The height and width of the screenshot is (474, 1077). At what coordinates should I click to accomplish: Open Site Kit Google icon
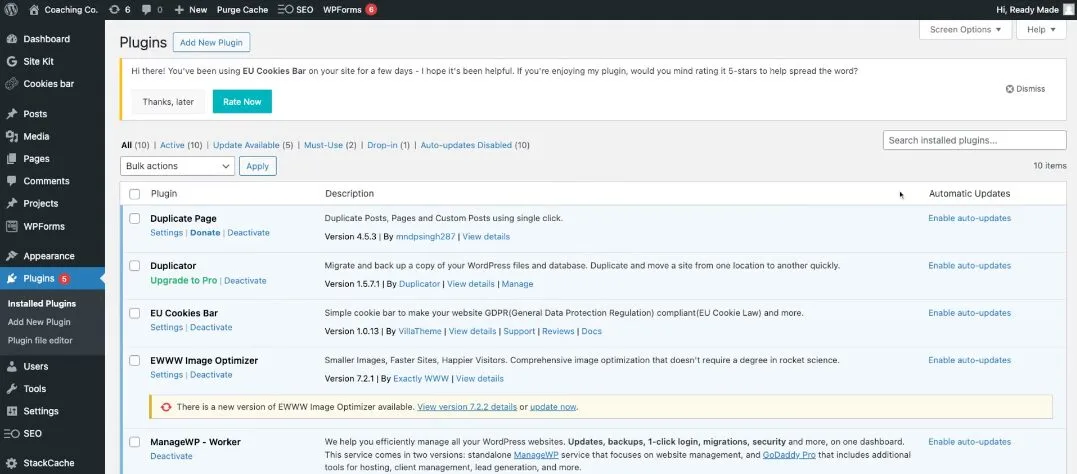pos(11,61)
